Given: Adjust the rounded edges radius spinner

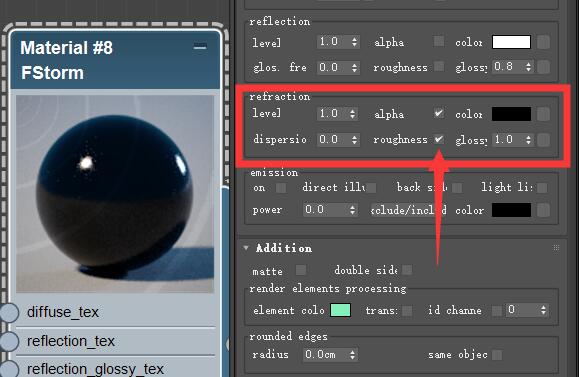Looking at the screenshot, I should coord(353,354).
